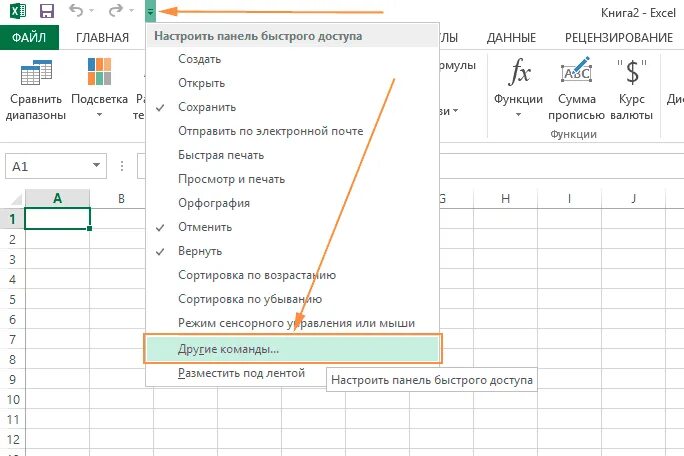The width and height of the screenshot is (684, 456).
Task: Enable Быстрая печать in the menu
Action: click(292, 155)
